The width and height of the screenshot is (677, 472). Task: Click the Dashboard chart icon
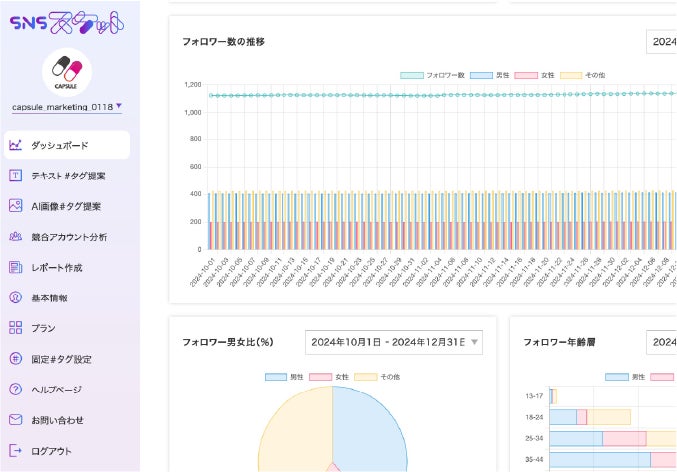pyautogui.click(x=16, y=145)
